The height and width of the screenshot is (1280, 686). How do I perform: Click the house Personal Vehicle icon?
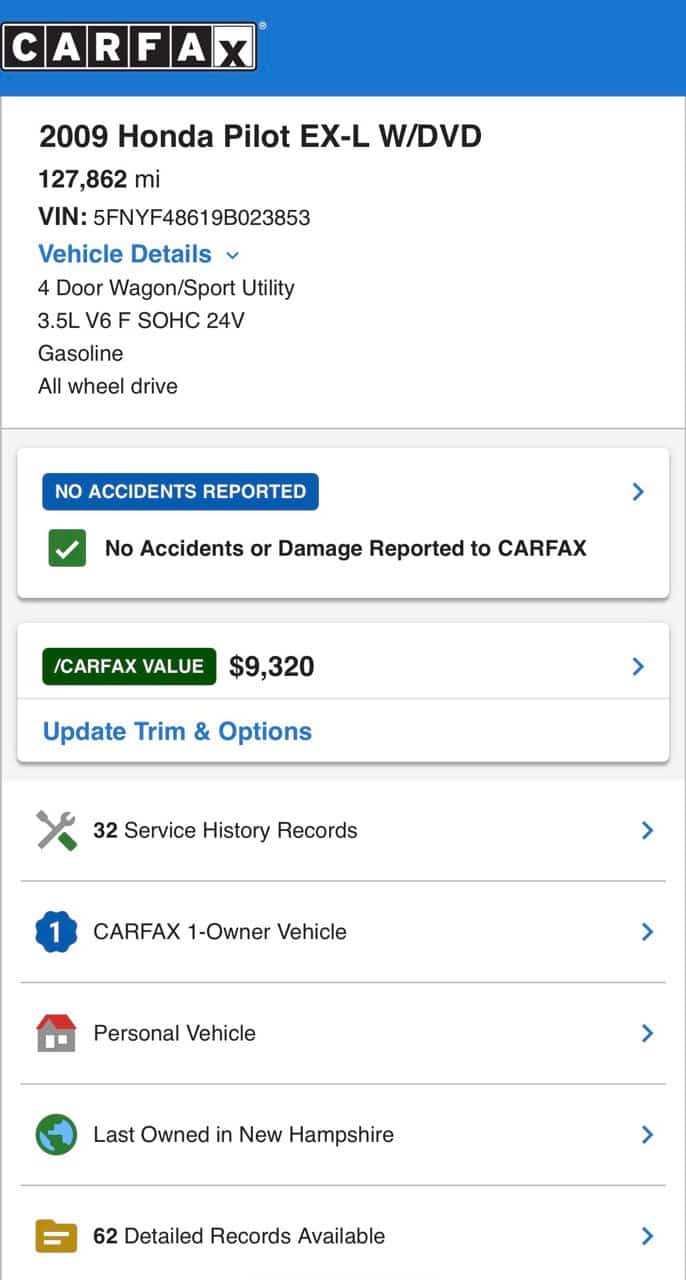point(56,1033)
